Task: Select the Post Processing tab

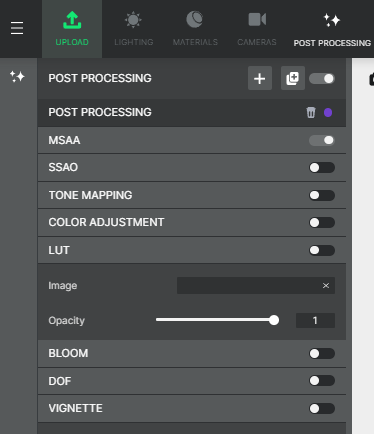Action: (332, 29)
